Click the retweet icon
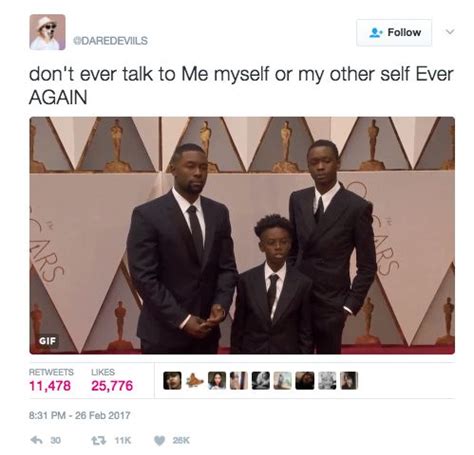 pos(99,440)
